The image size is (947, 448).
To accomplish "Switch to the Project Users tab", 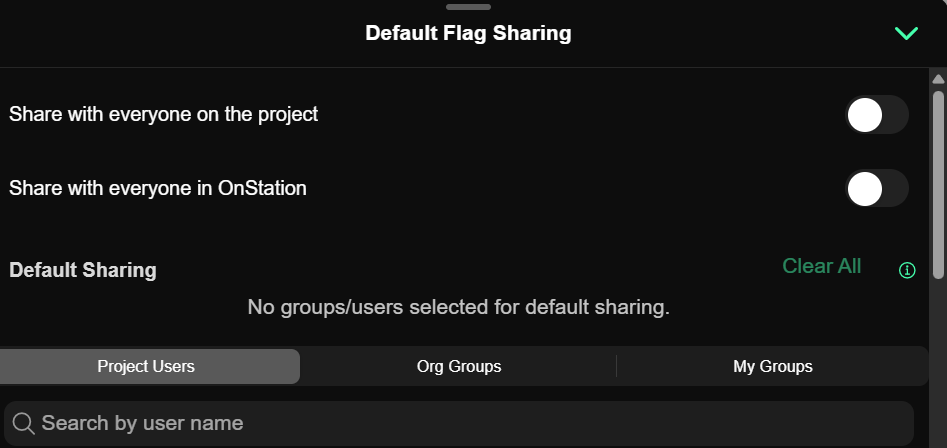I will [147, 366].
